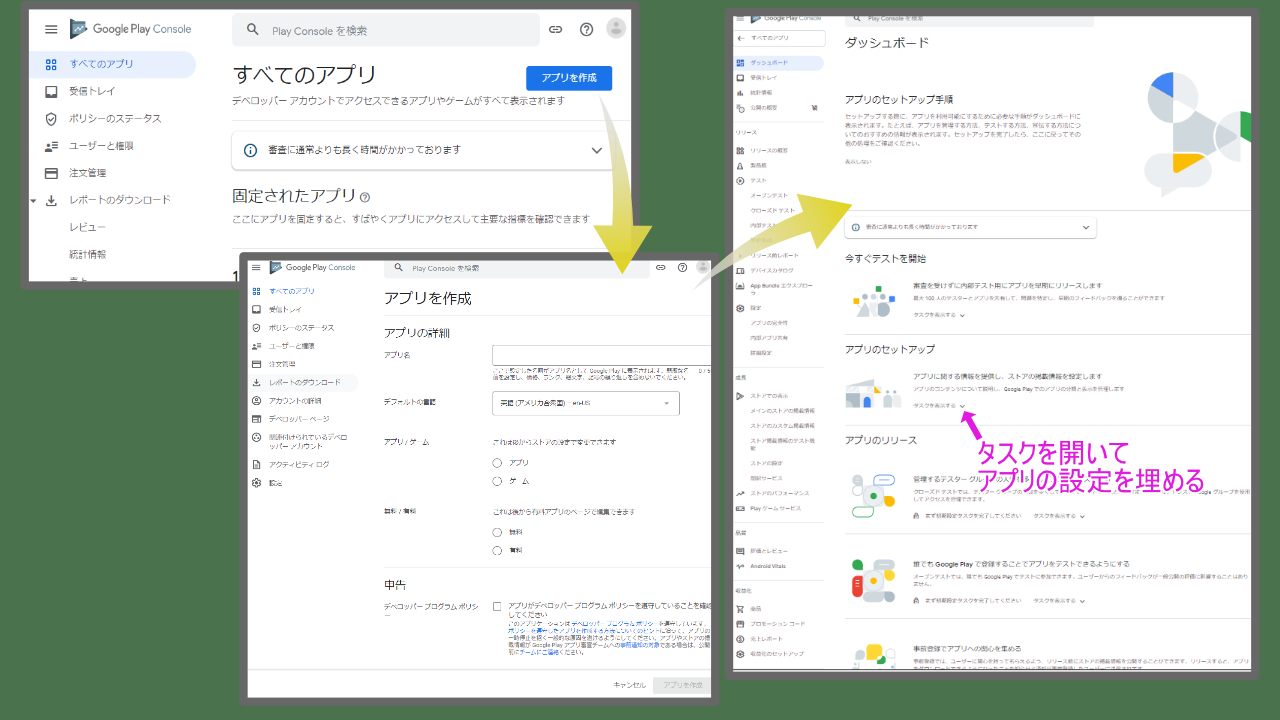Viewport: 1280px width, 720px height.
Task: Click help icon beside 固定されたアプリ heading
Action: (x=365, y=198)
